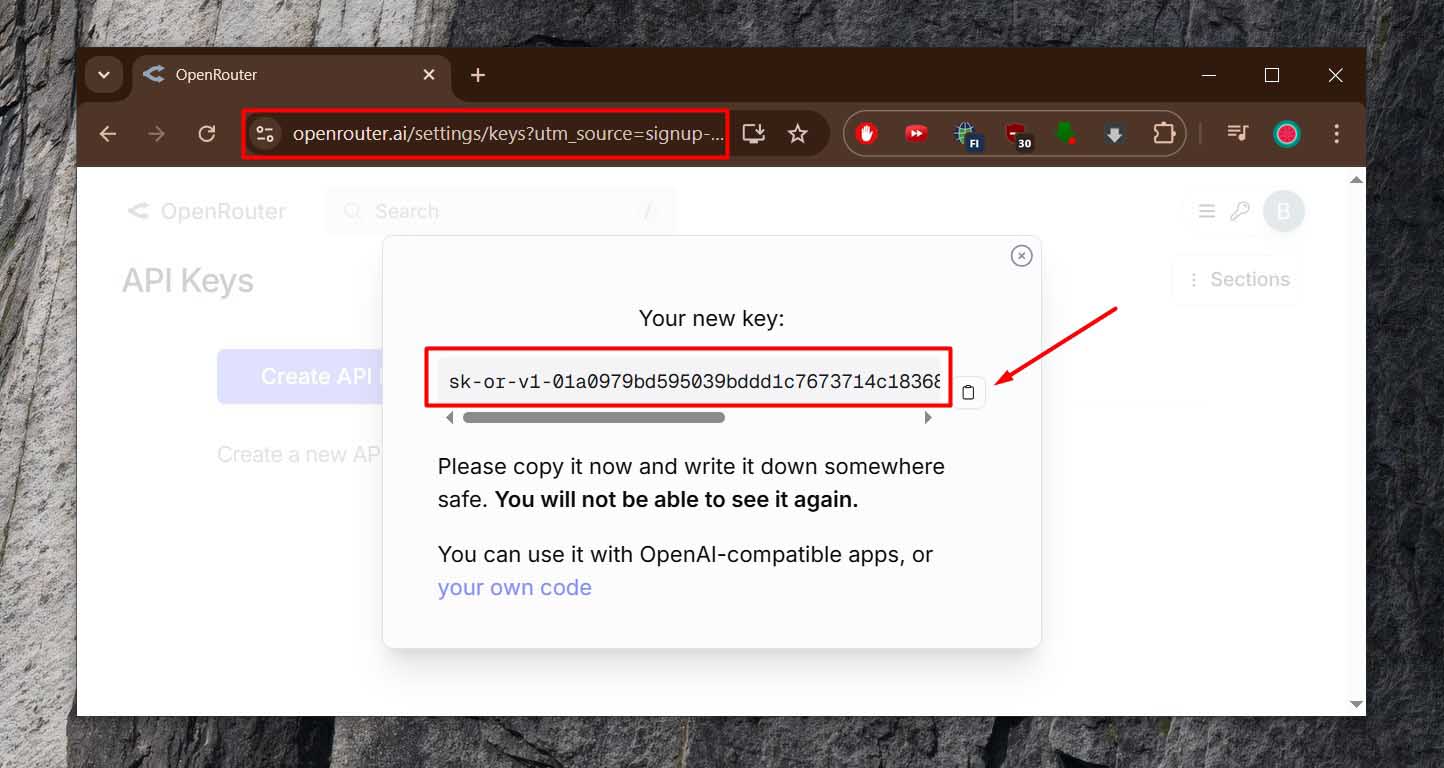Click the gray download arrow extension icon
The image size is (1444, 768).
pyautogui.click(x=1114, y=134)
